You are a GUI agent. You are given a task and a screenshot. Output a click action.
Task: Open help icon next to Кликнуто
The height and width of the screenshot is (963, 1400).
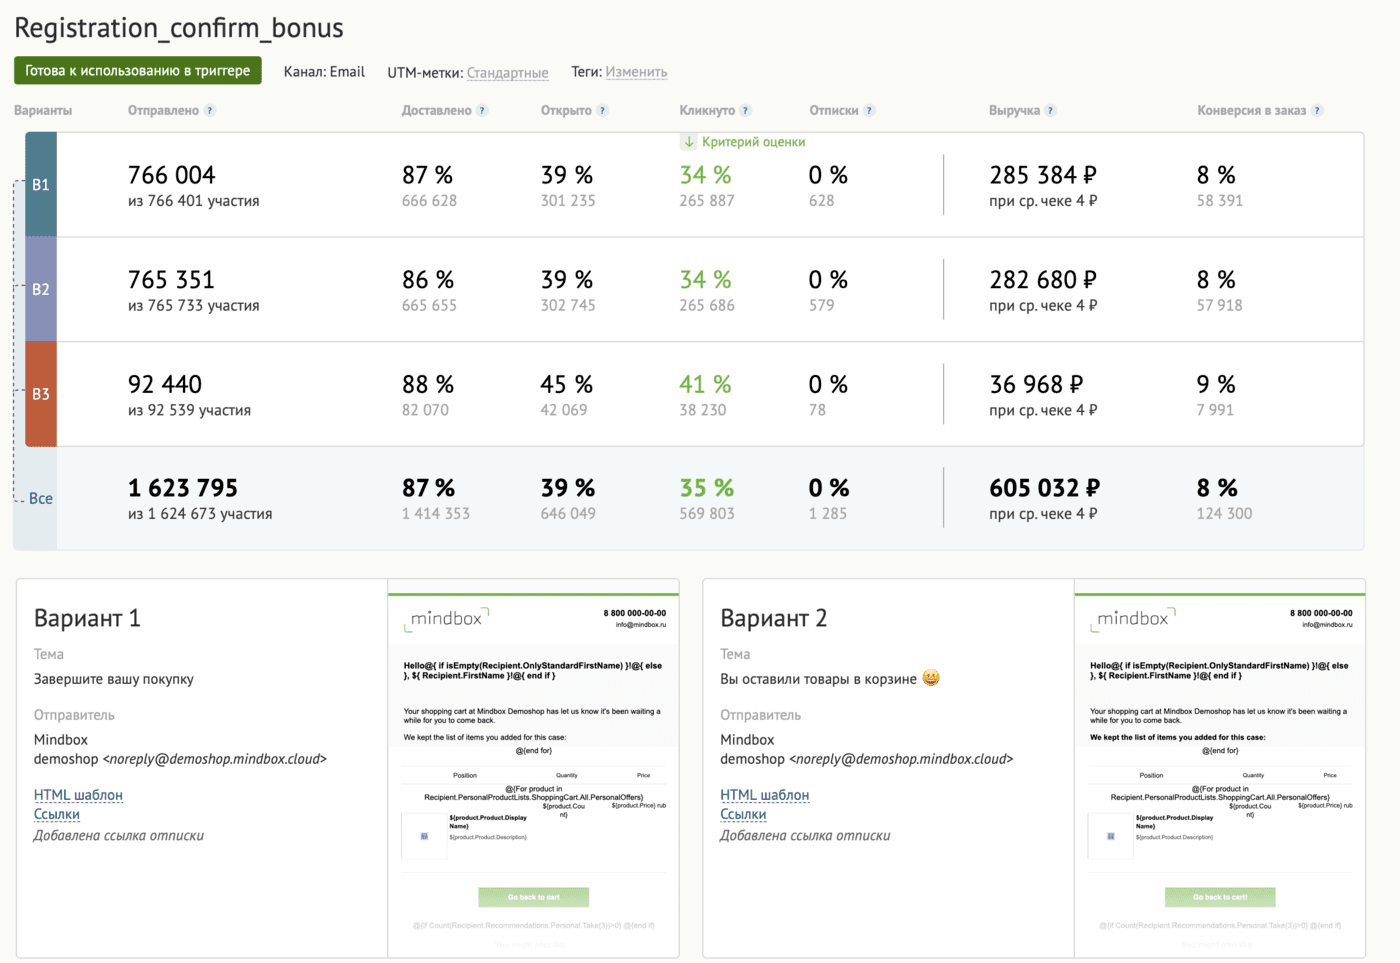point(746,111)
